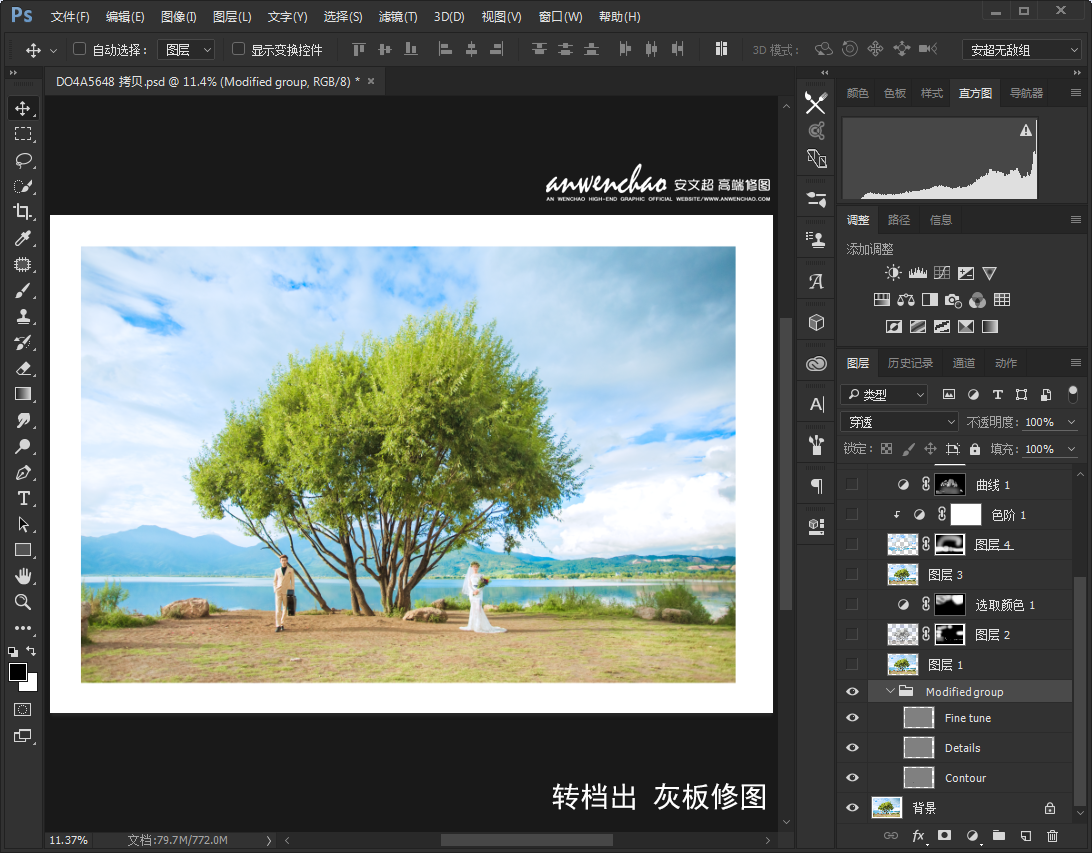The image size is (1092, 853).
Task: Enable the 显示变换控件 checkbox
Action: [238, 49]
